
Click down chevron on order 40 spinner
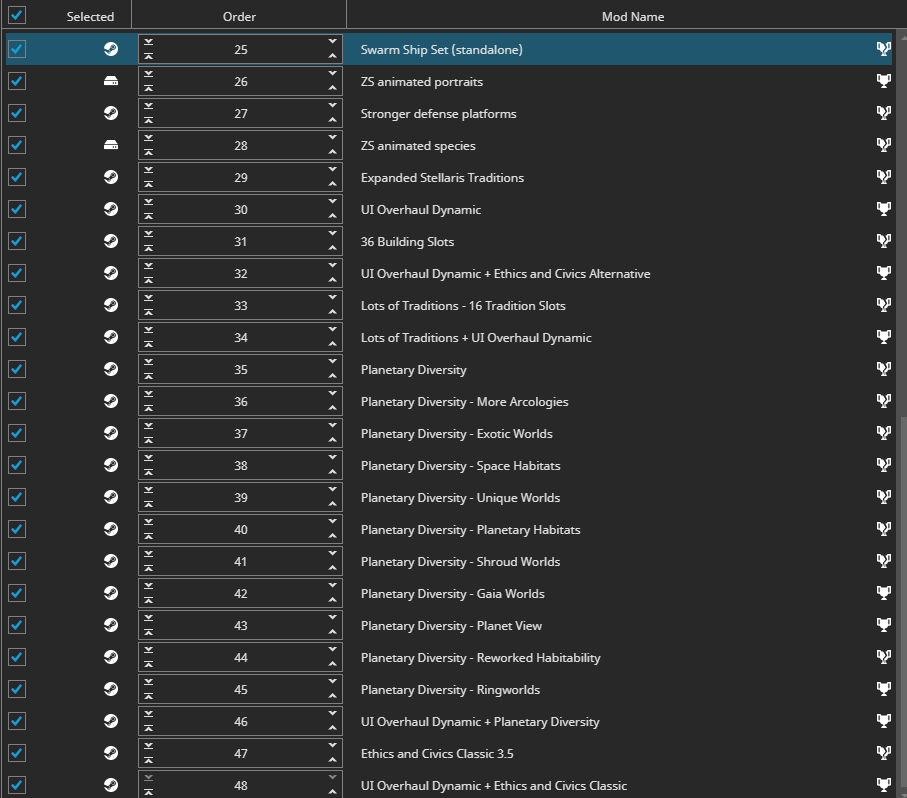point(332,522)
